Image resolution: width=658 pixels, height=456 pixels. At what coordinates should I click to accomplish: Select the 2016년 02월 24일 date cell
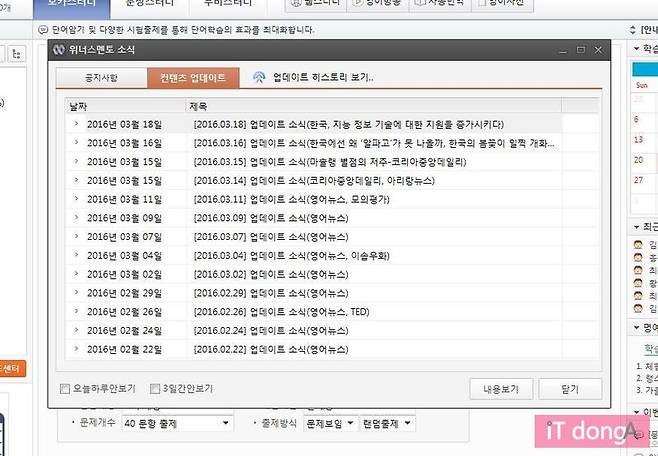tap(124, 331)
